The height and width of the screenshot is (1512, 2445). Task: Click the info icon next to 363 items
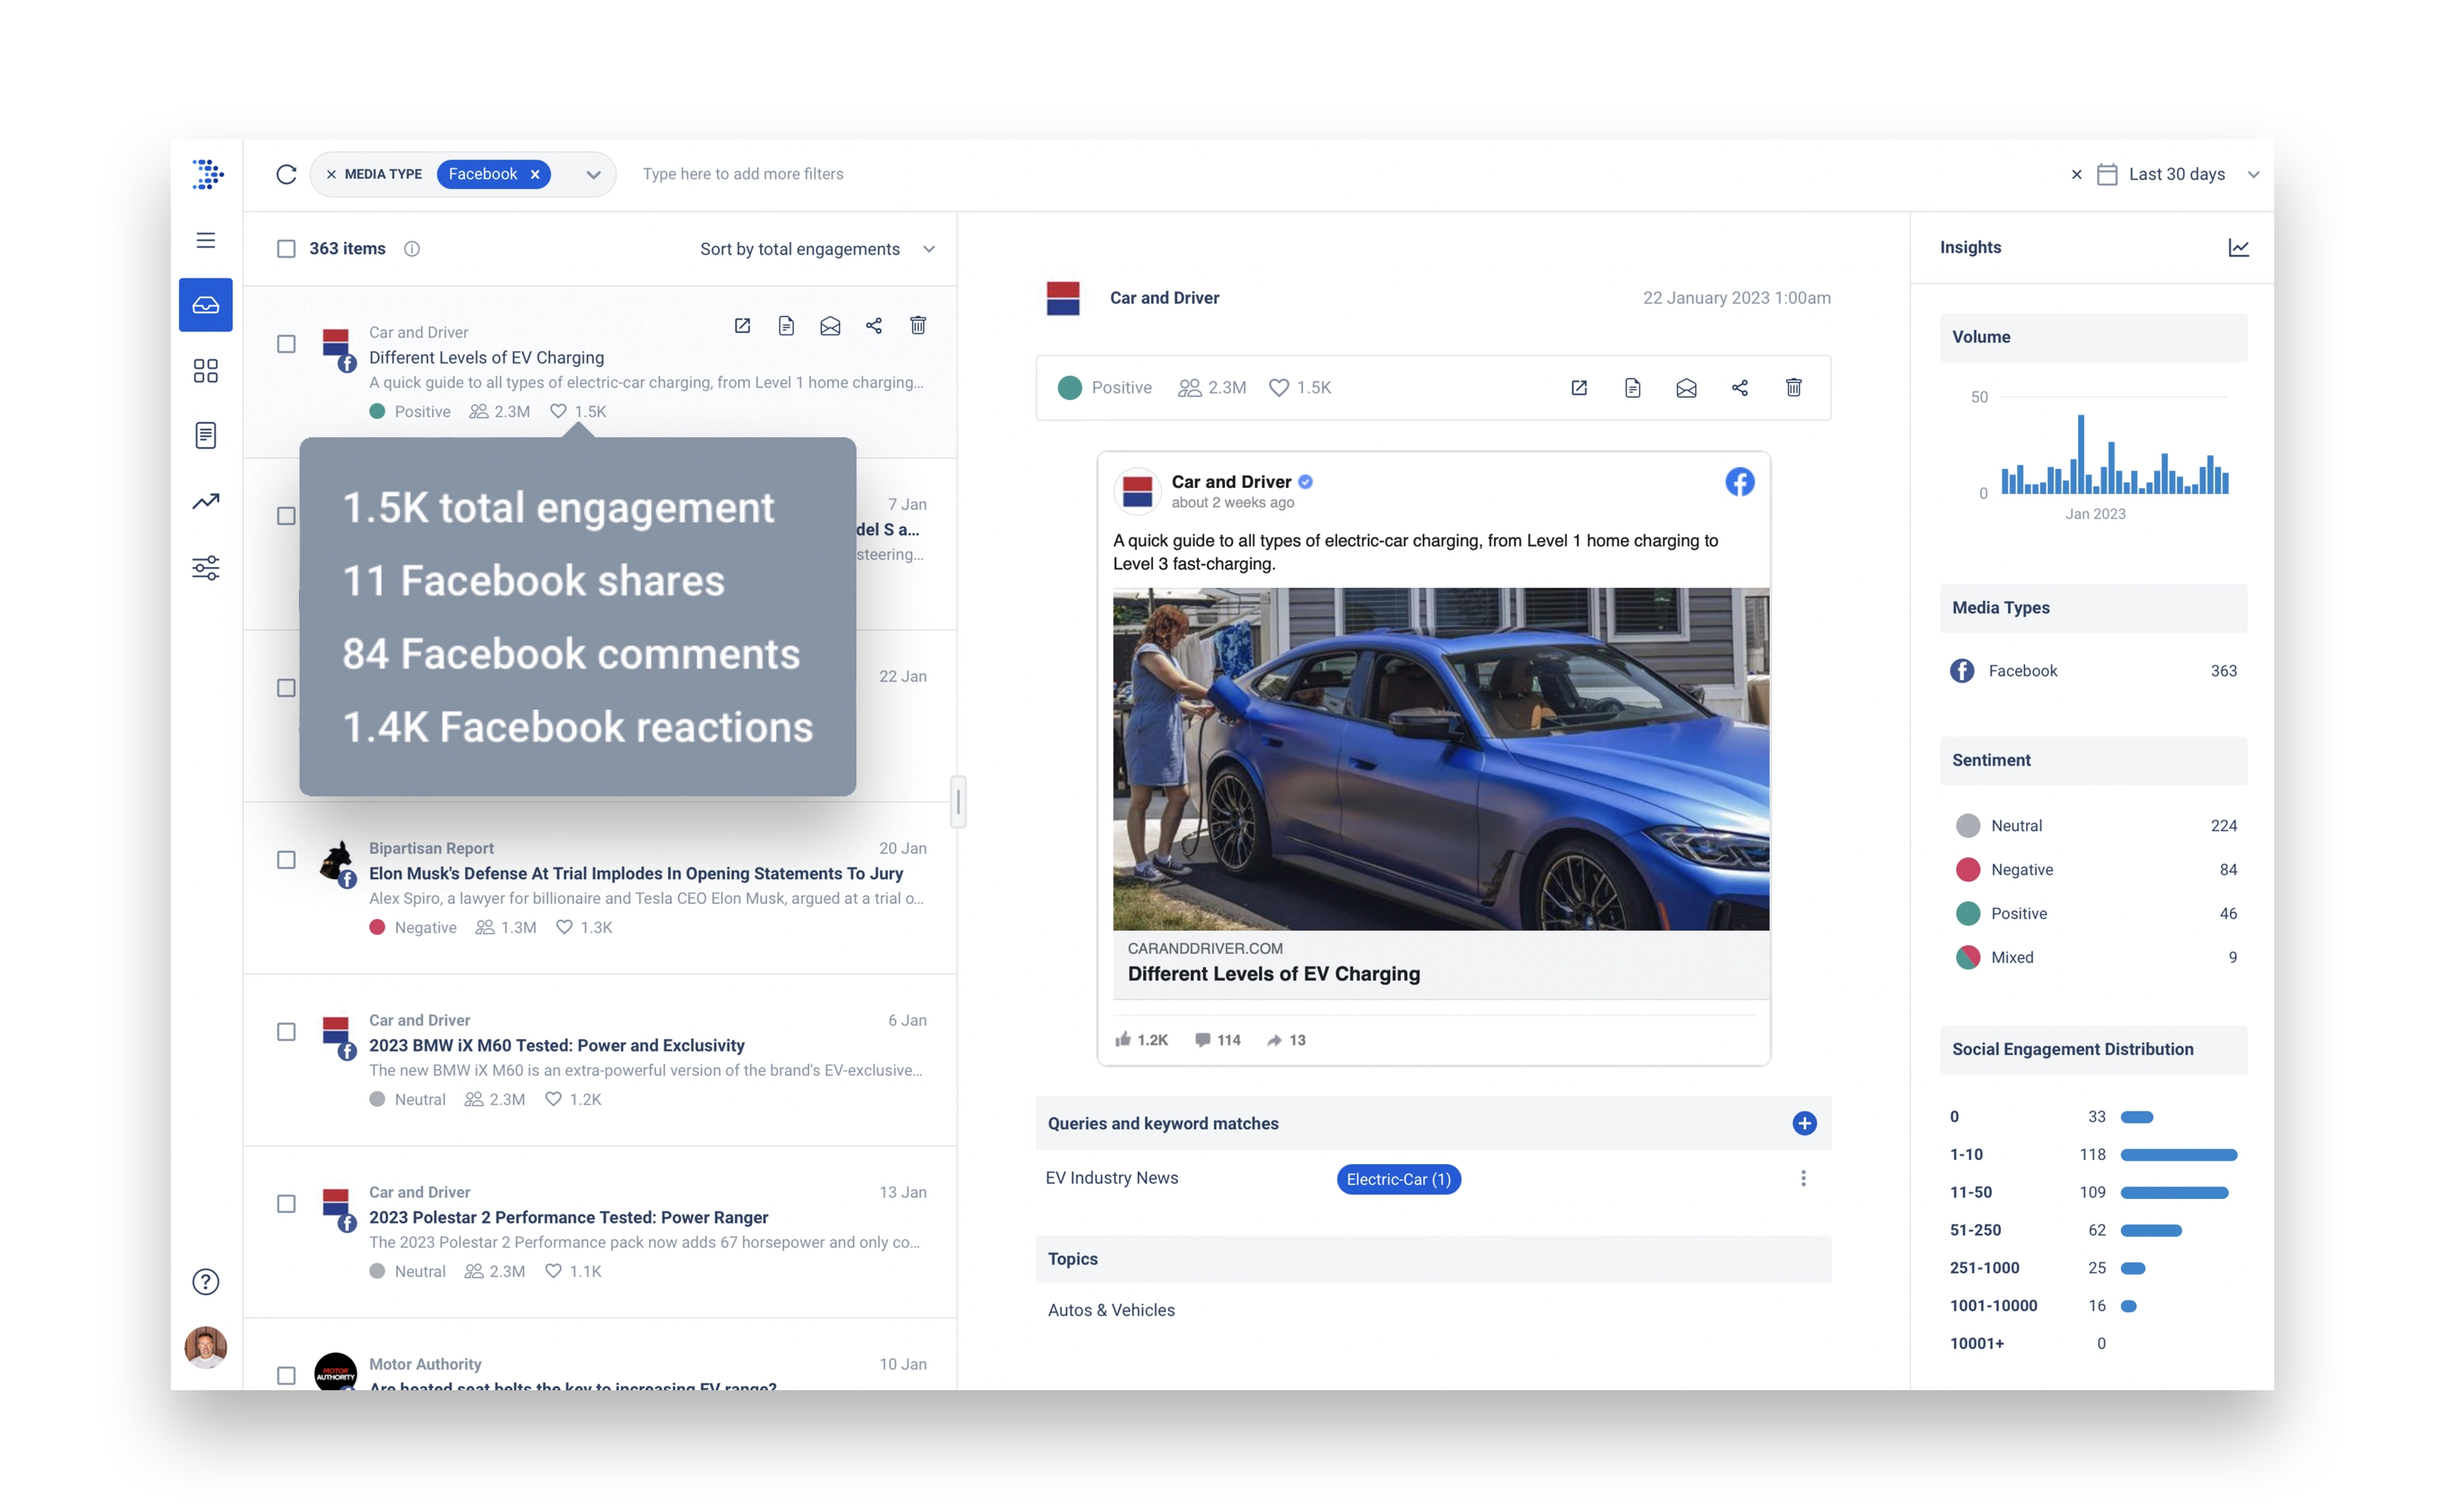(x=412, y=249)
